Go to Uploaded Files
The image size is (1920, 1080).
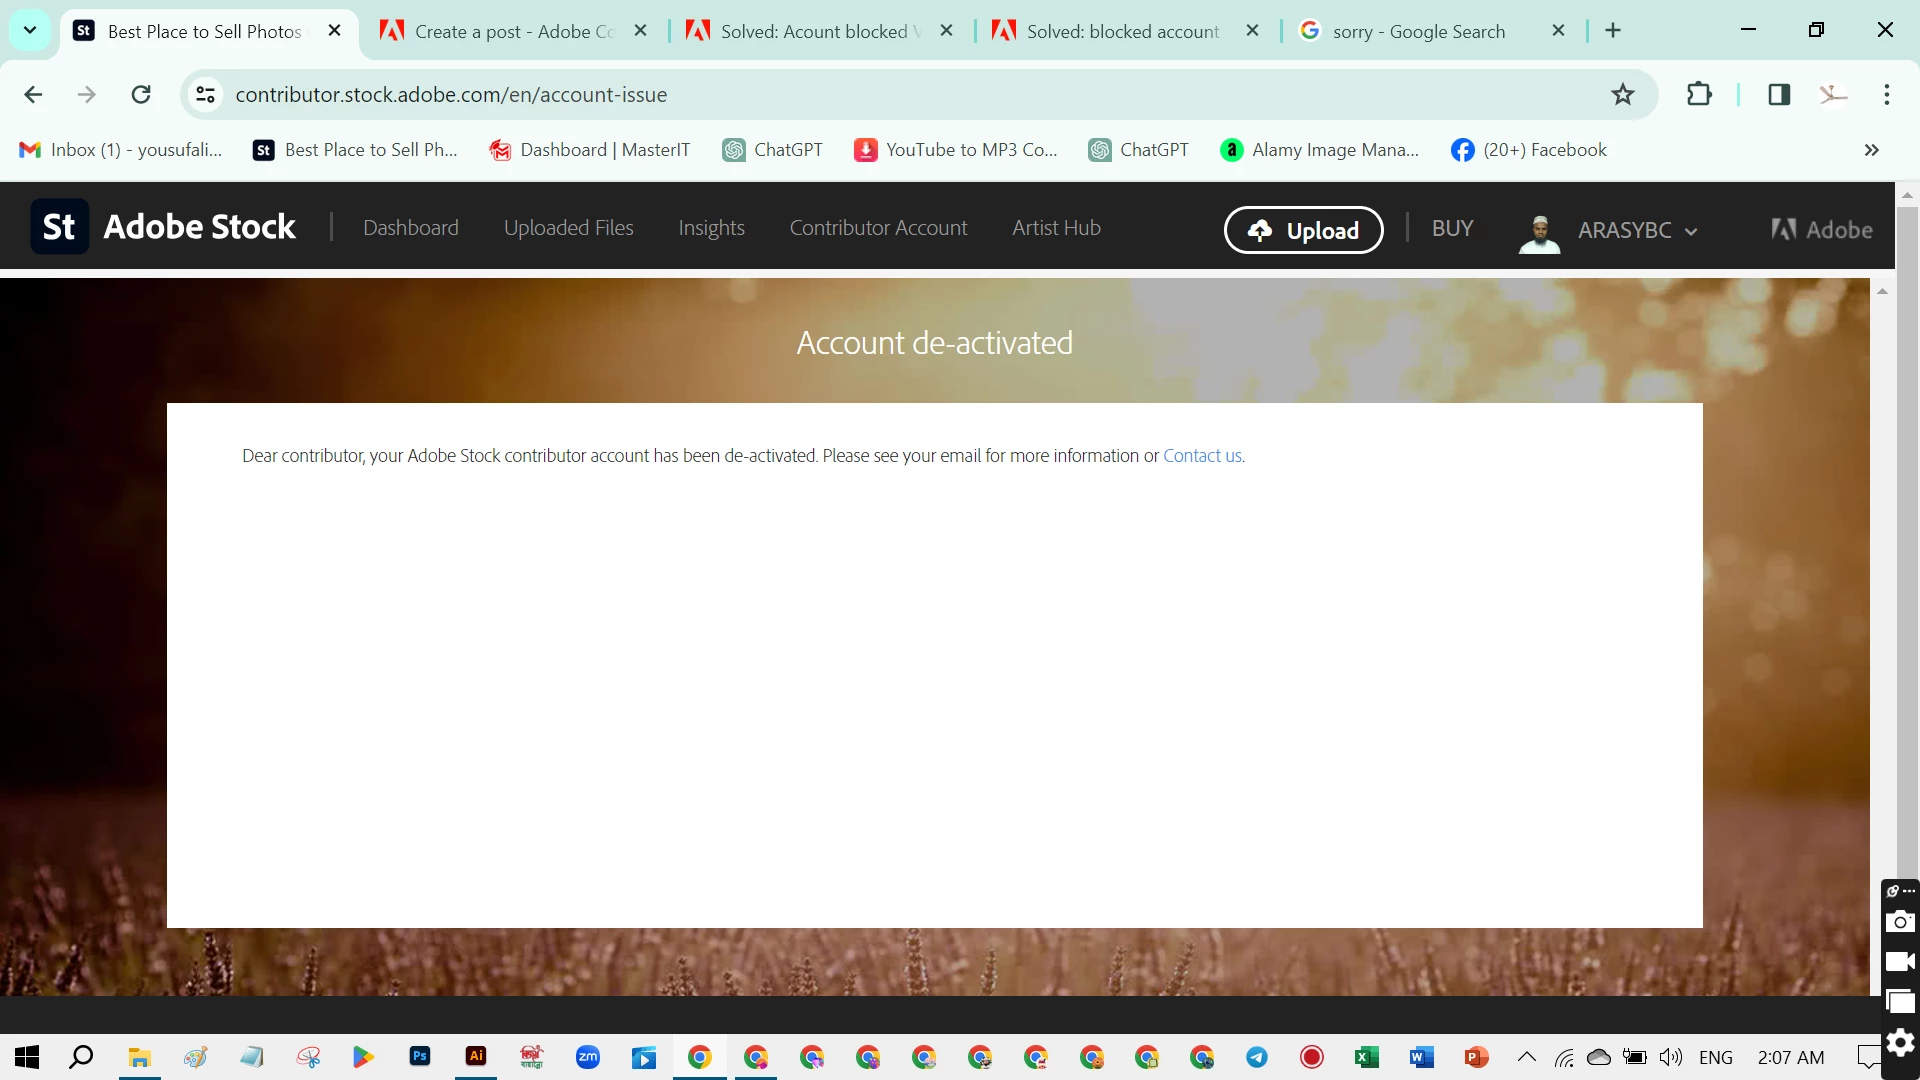[x=568, y=228]
